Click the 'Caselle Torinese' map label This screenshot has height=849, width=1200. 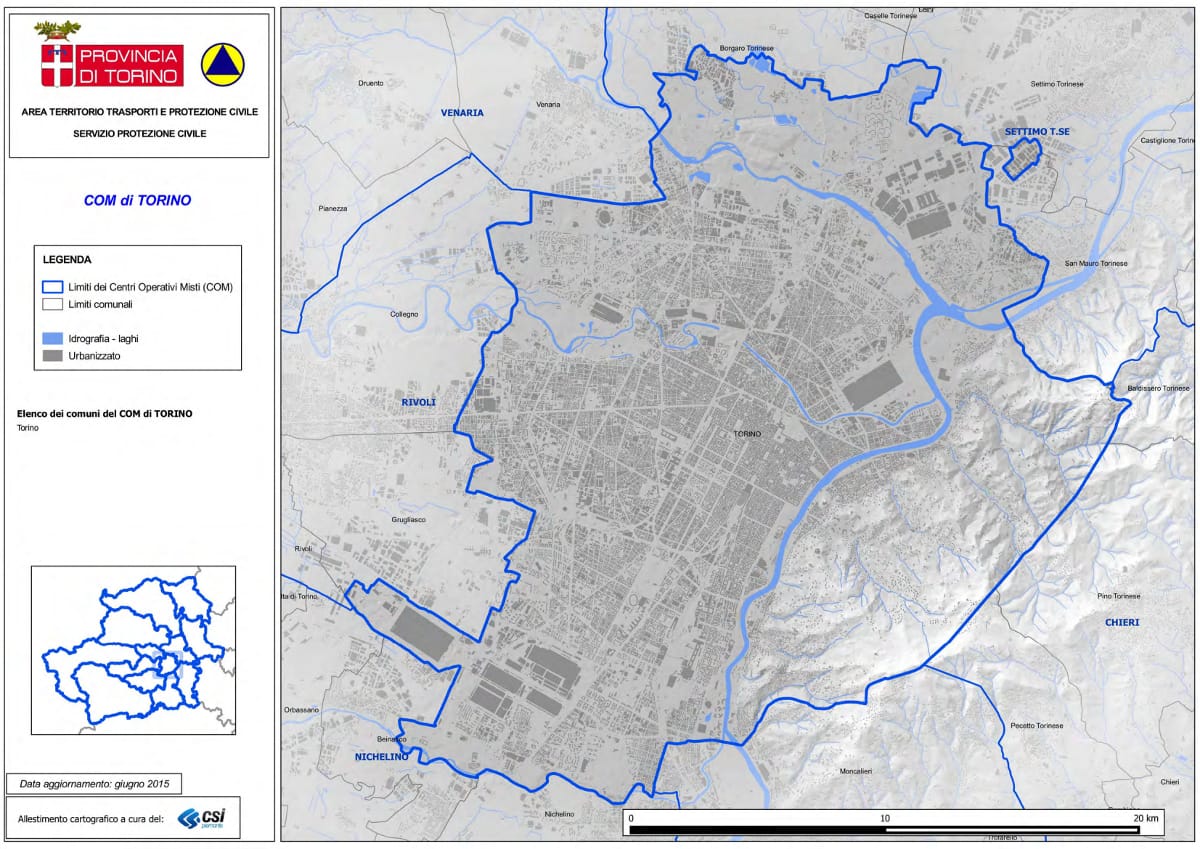click(x=890, y=16)
